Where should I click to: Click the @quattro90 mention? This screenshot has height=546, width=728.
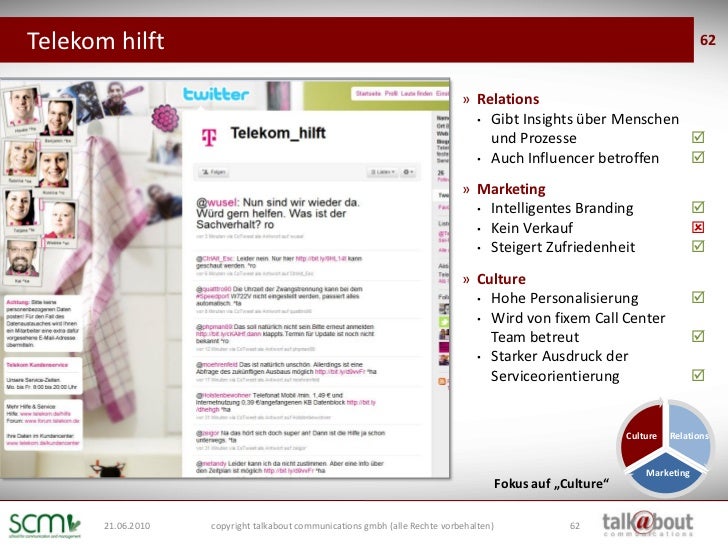(x=214, y=289)
